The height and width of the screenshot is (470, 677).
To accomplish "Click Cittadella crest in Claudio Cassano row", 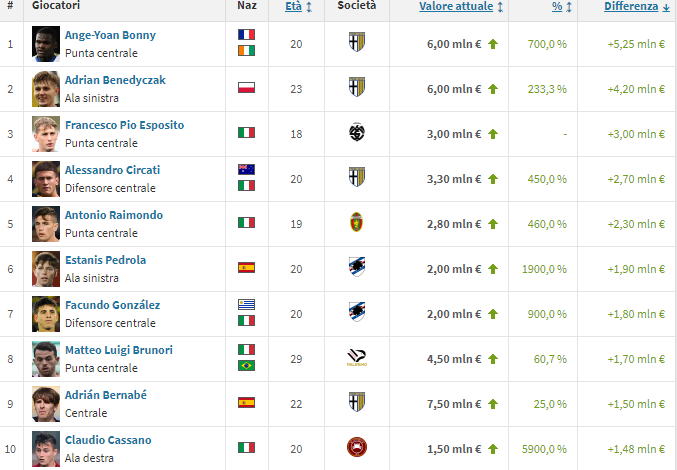I will 357,447.
